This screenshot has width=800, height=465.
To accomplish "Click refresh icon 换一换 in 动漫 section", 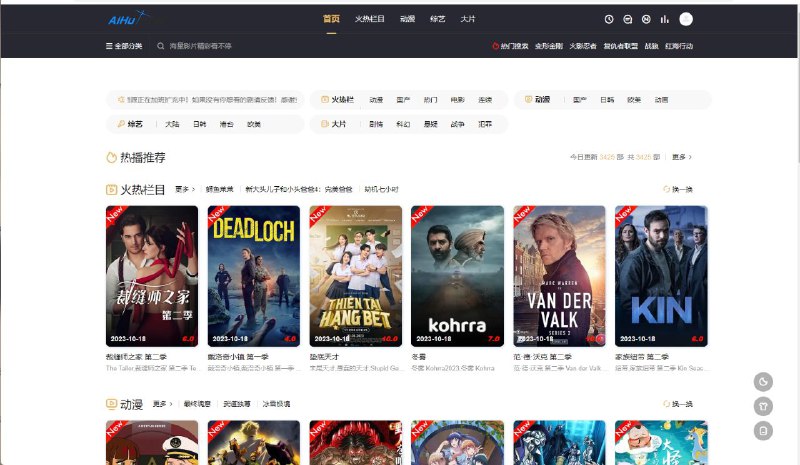I will [666, 404].
